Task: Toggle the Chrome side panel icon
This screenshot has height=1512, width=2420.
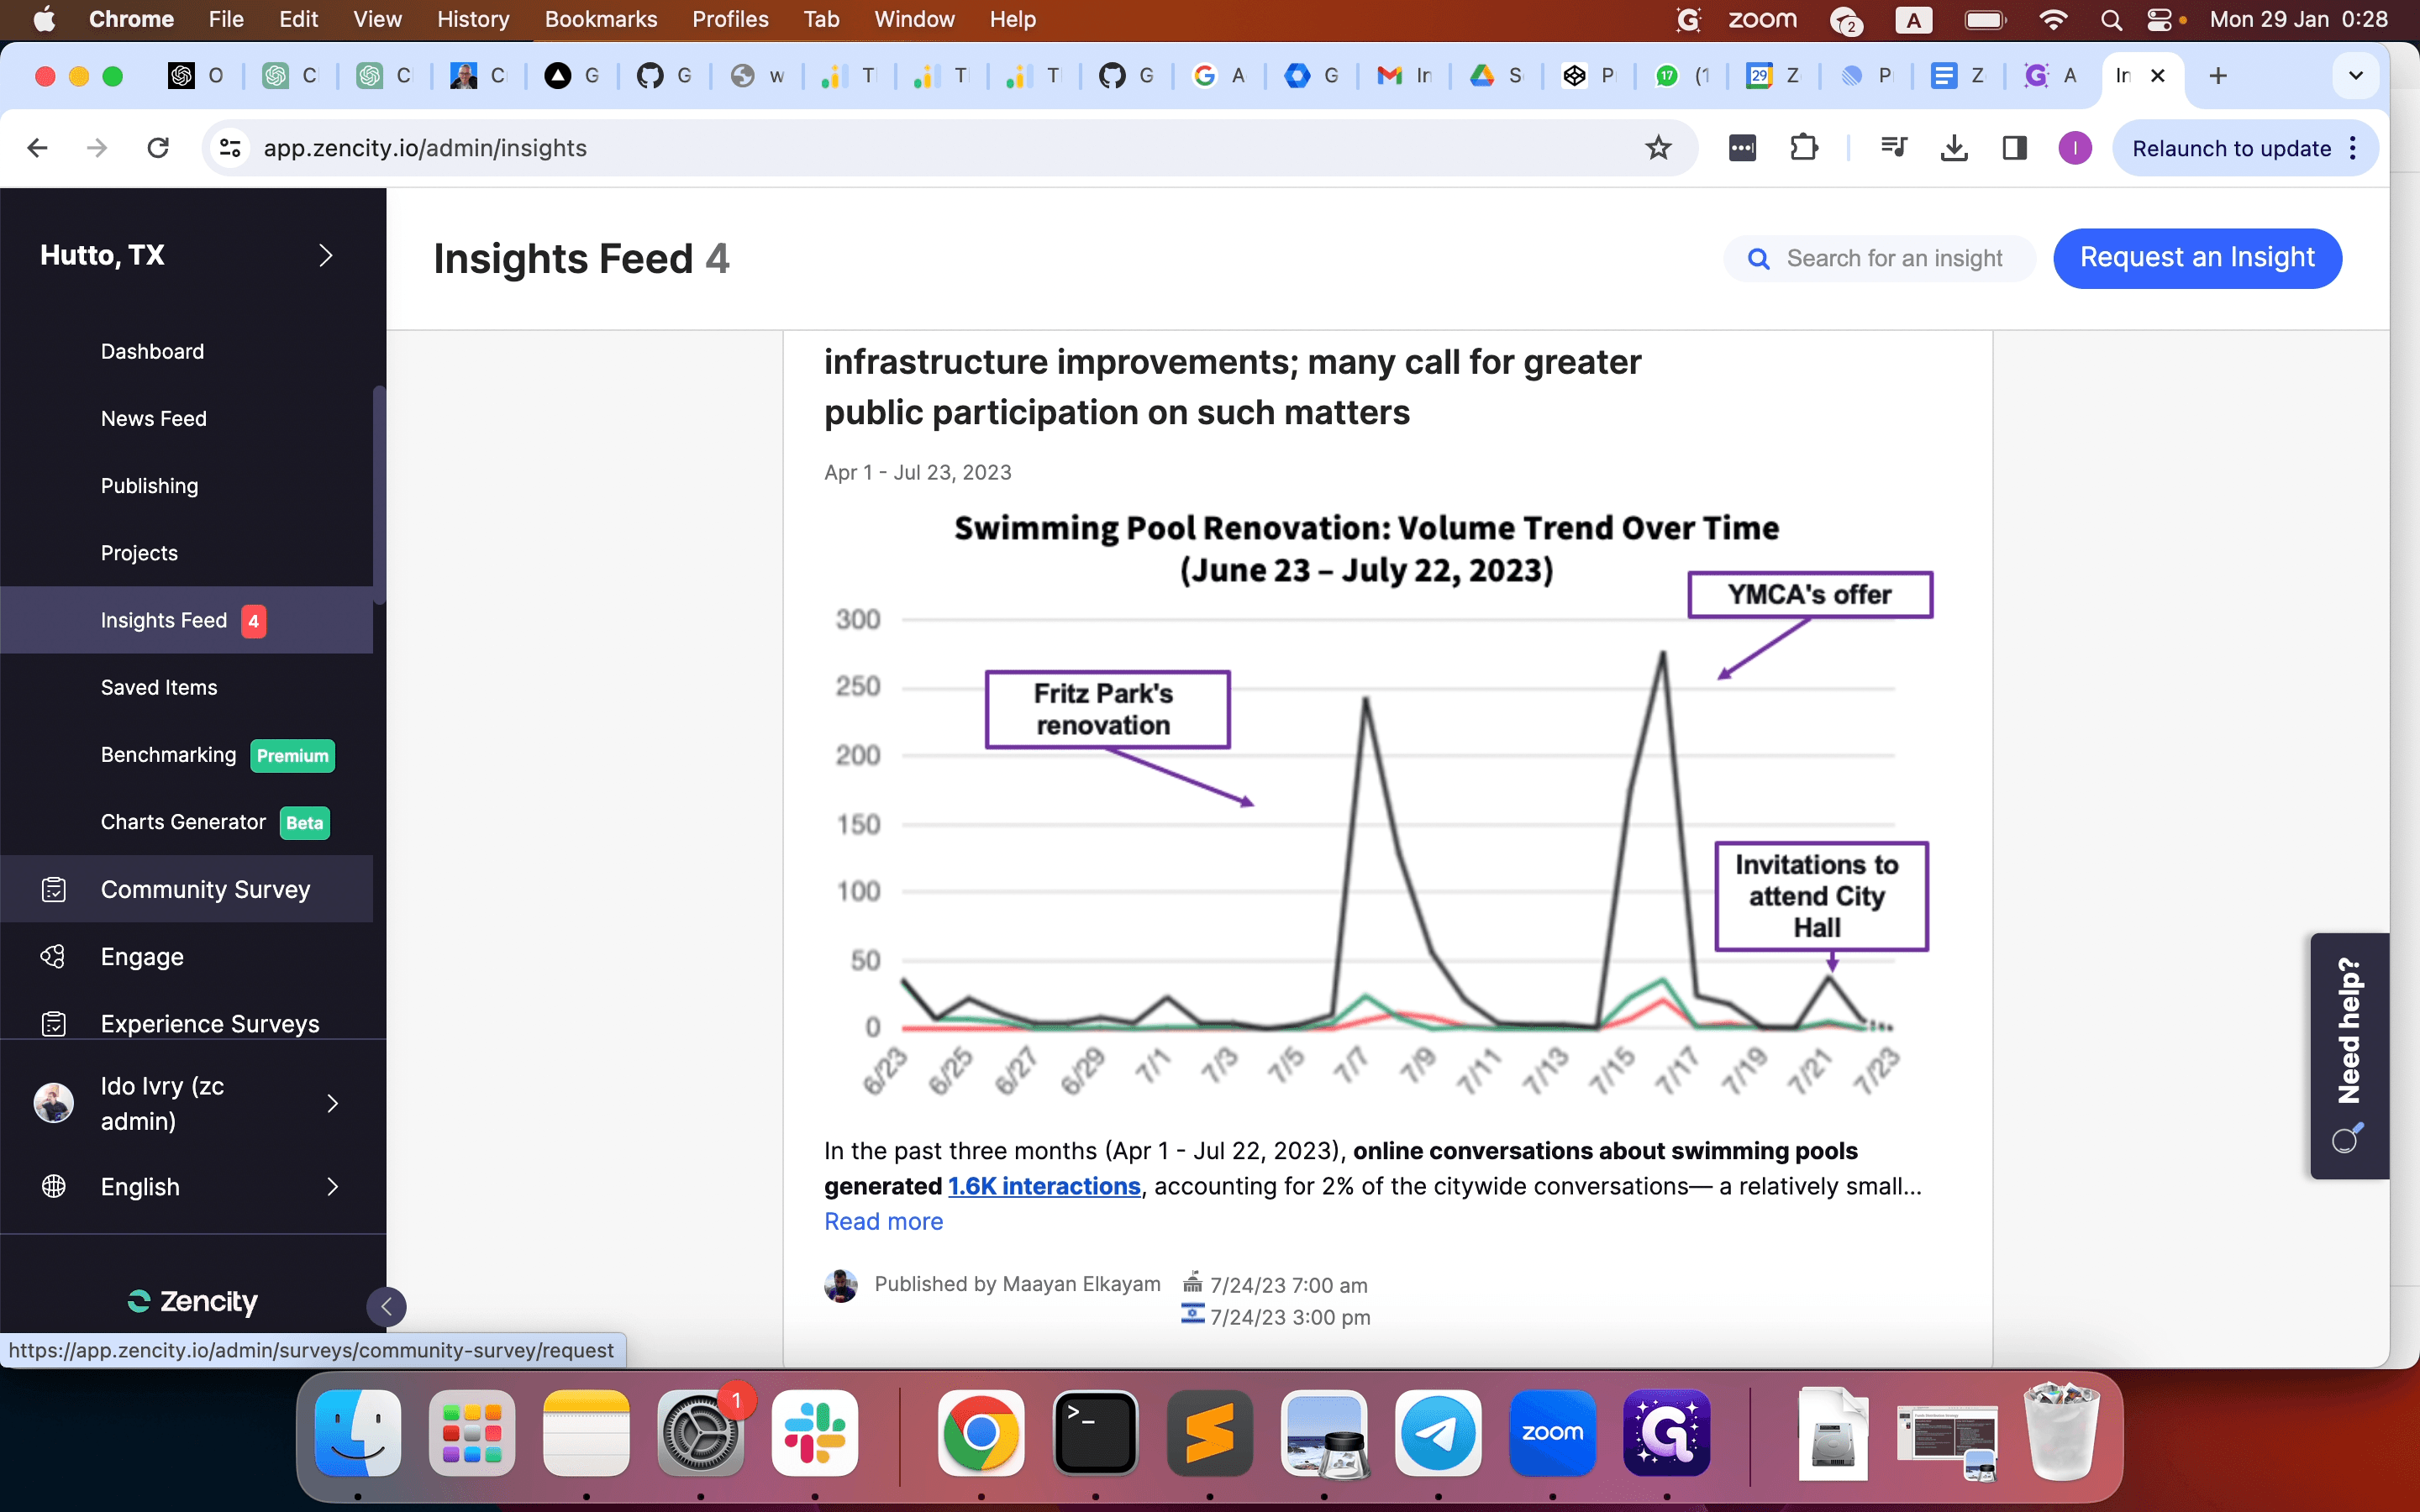Action: [x=2014, y=148]
